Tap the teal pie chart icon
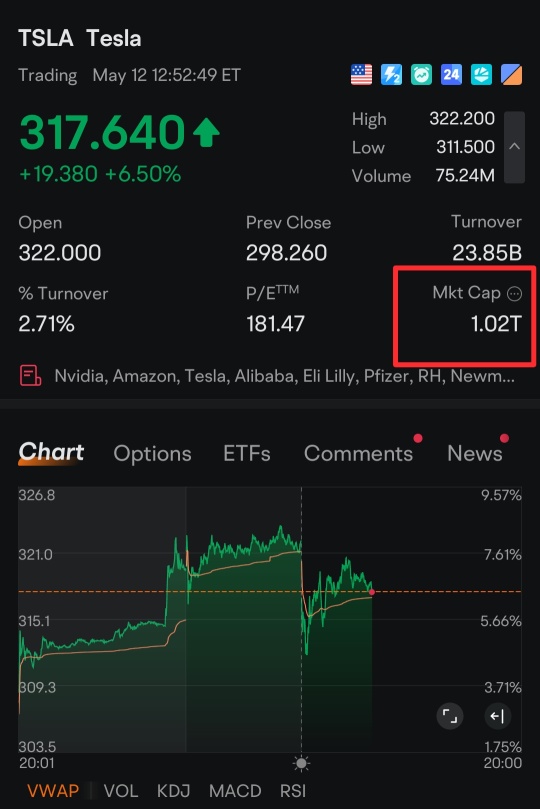Viewport: 540px width, 809px height. click(481, 75)
